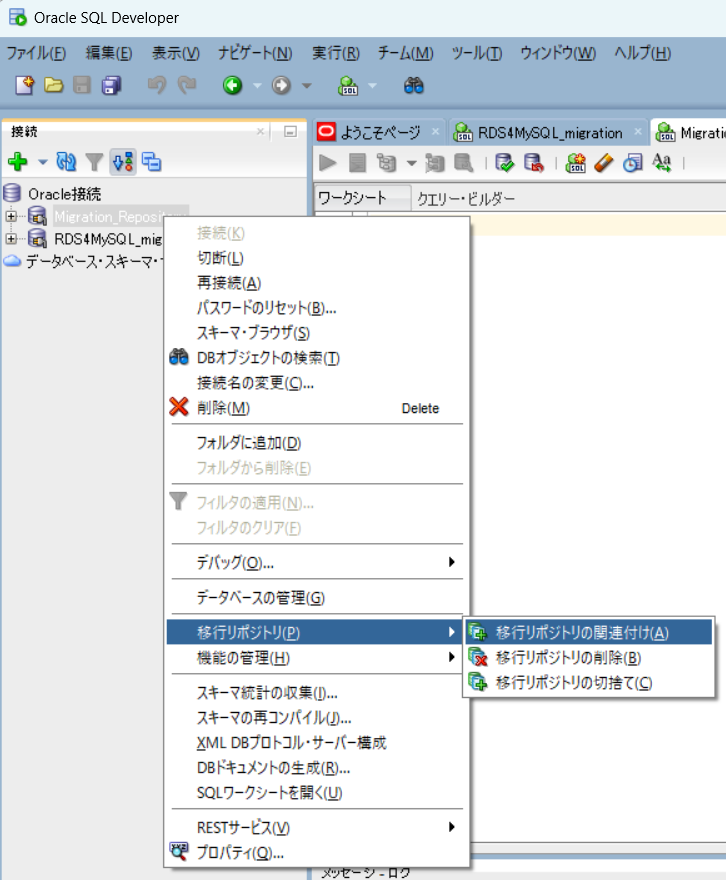Open the ヘルプ(H) menu
The height and width of the screenshot is (880, 726).
(x=642, y=53)
